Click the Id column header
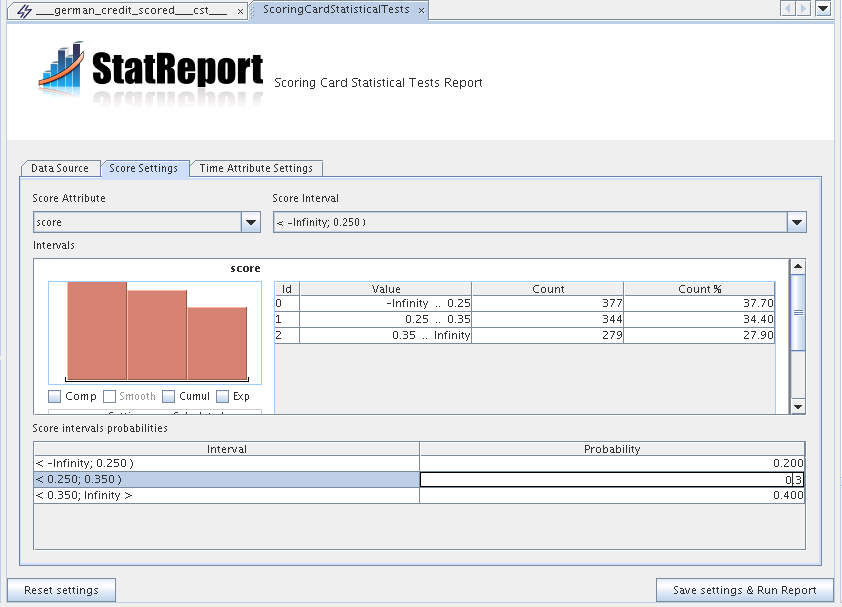Viewport: 842px width, 607px height. 287,289
